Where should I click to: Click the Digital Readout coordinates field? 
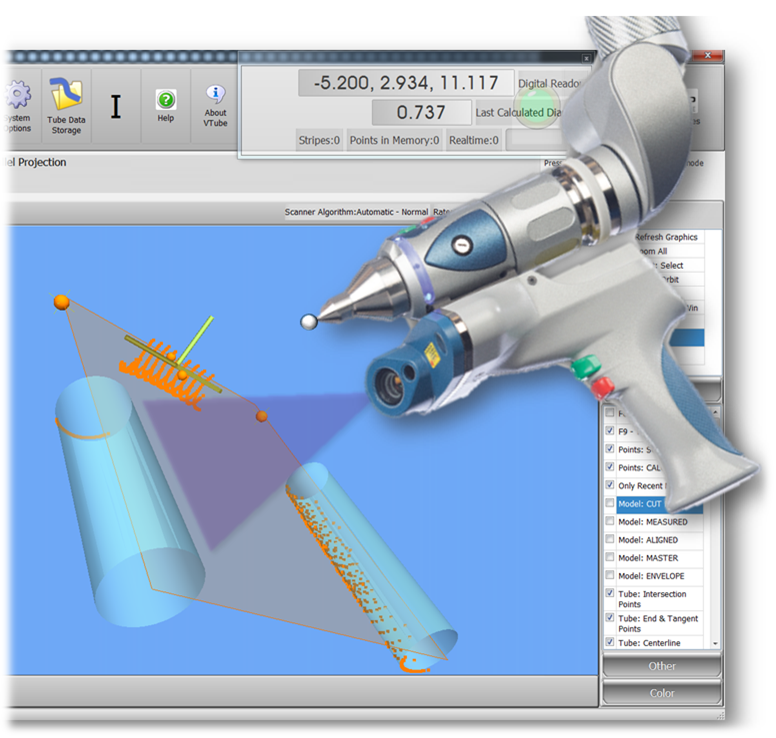coord(405,83)
